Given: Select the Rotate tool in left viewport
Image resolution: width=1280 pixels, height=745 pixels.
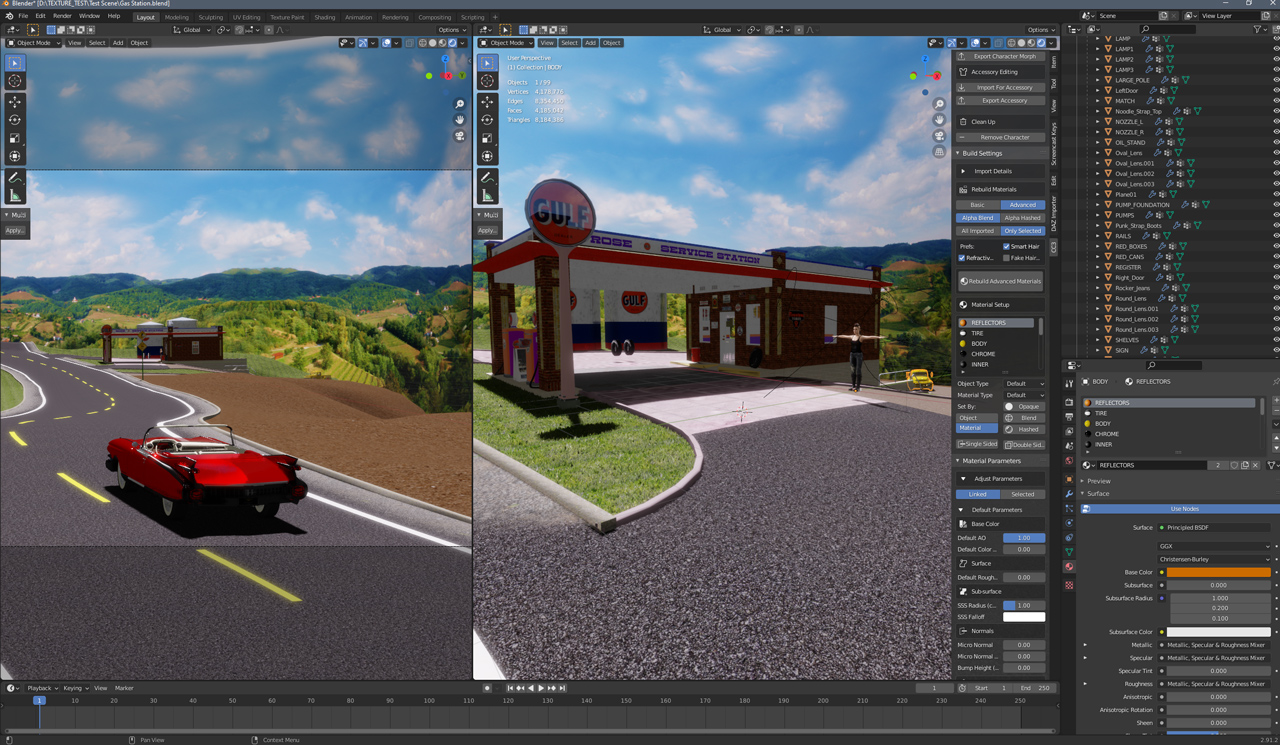Looking at the screenshot, I should coord(15,120).
